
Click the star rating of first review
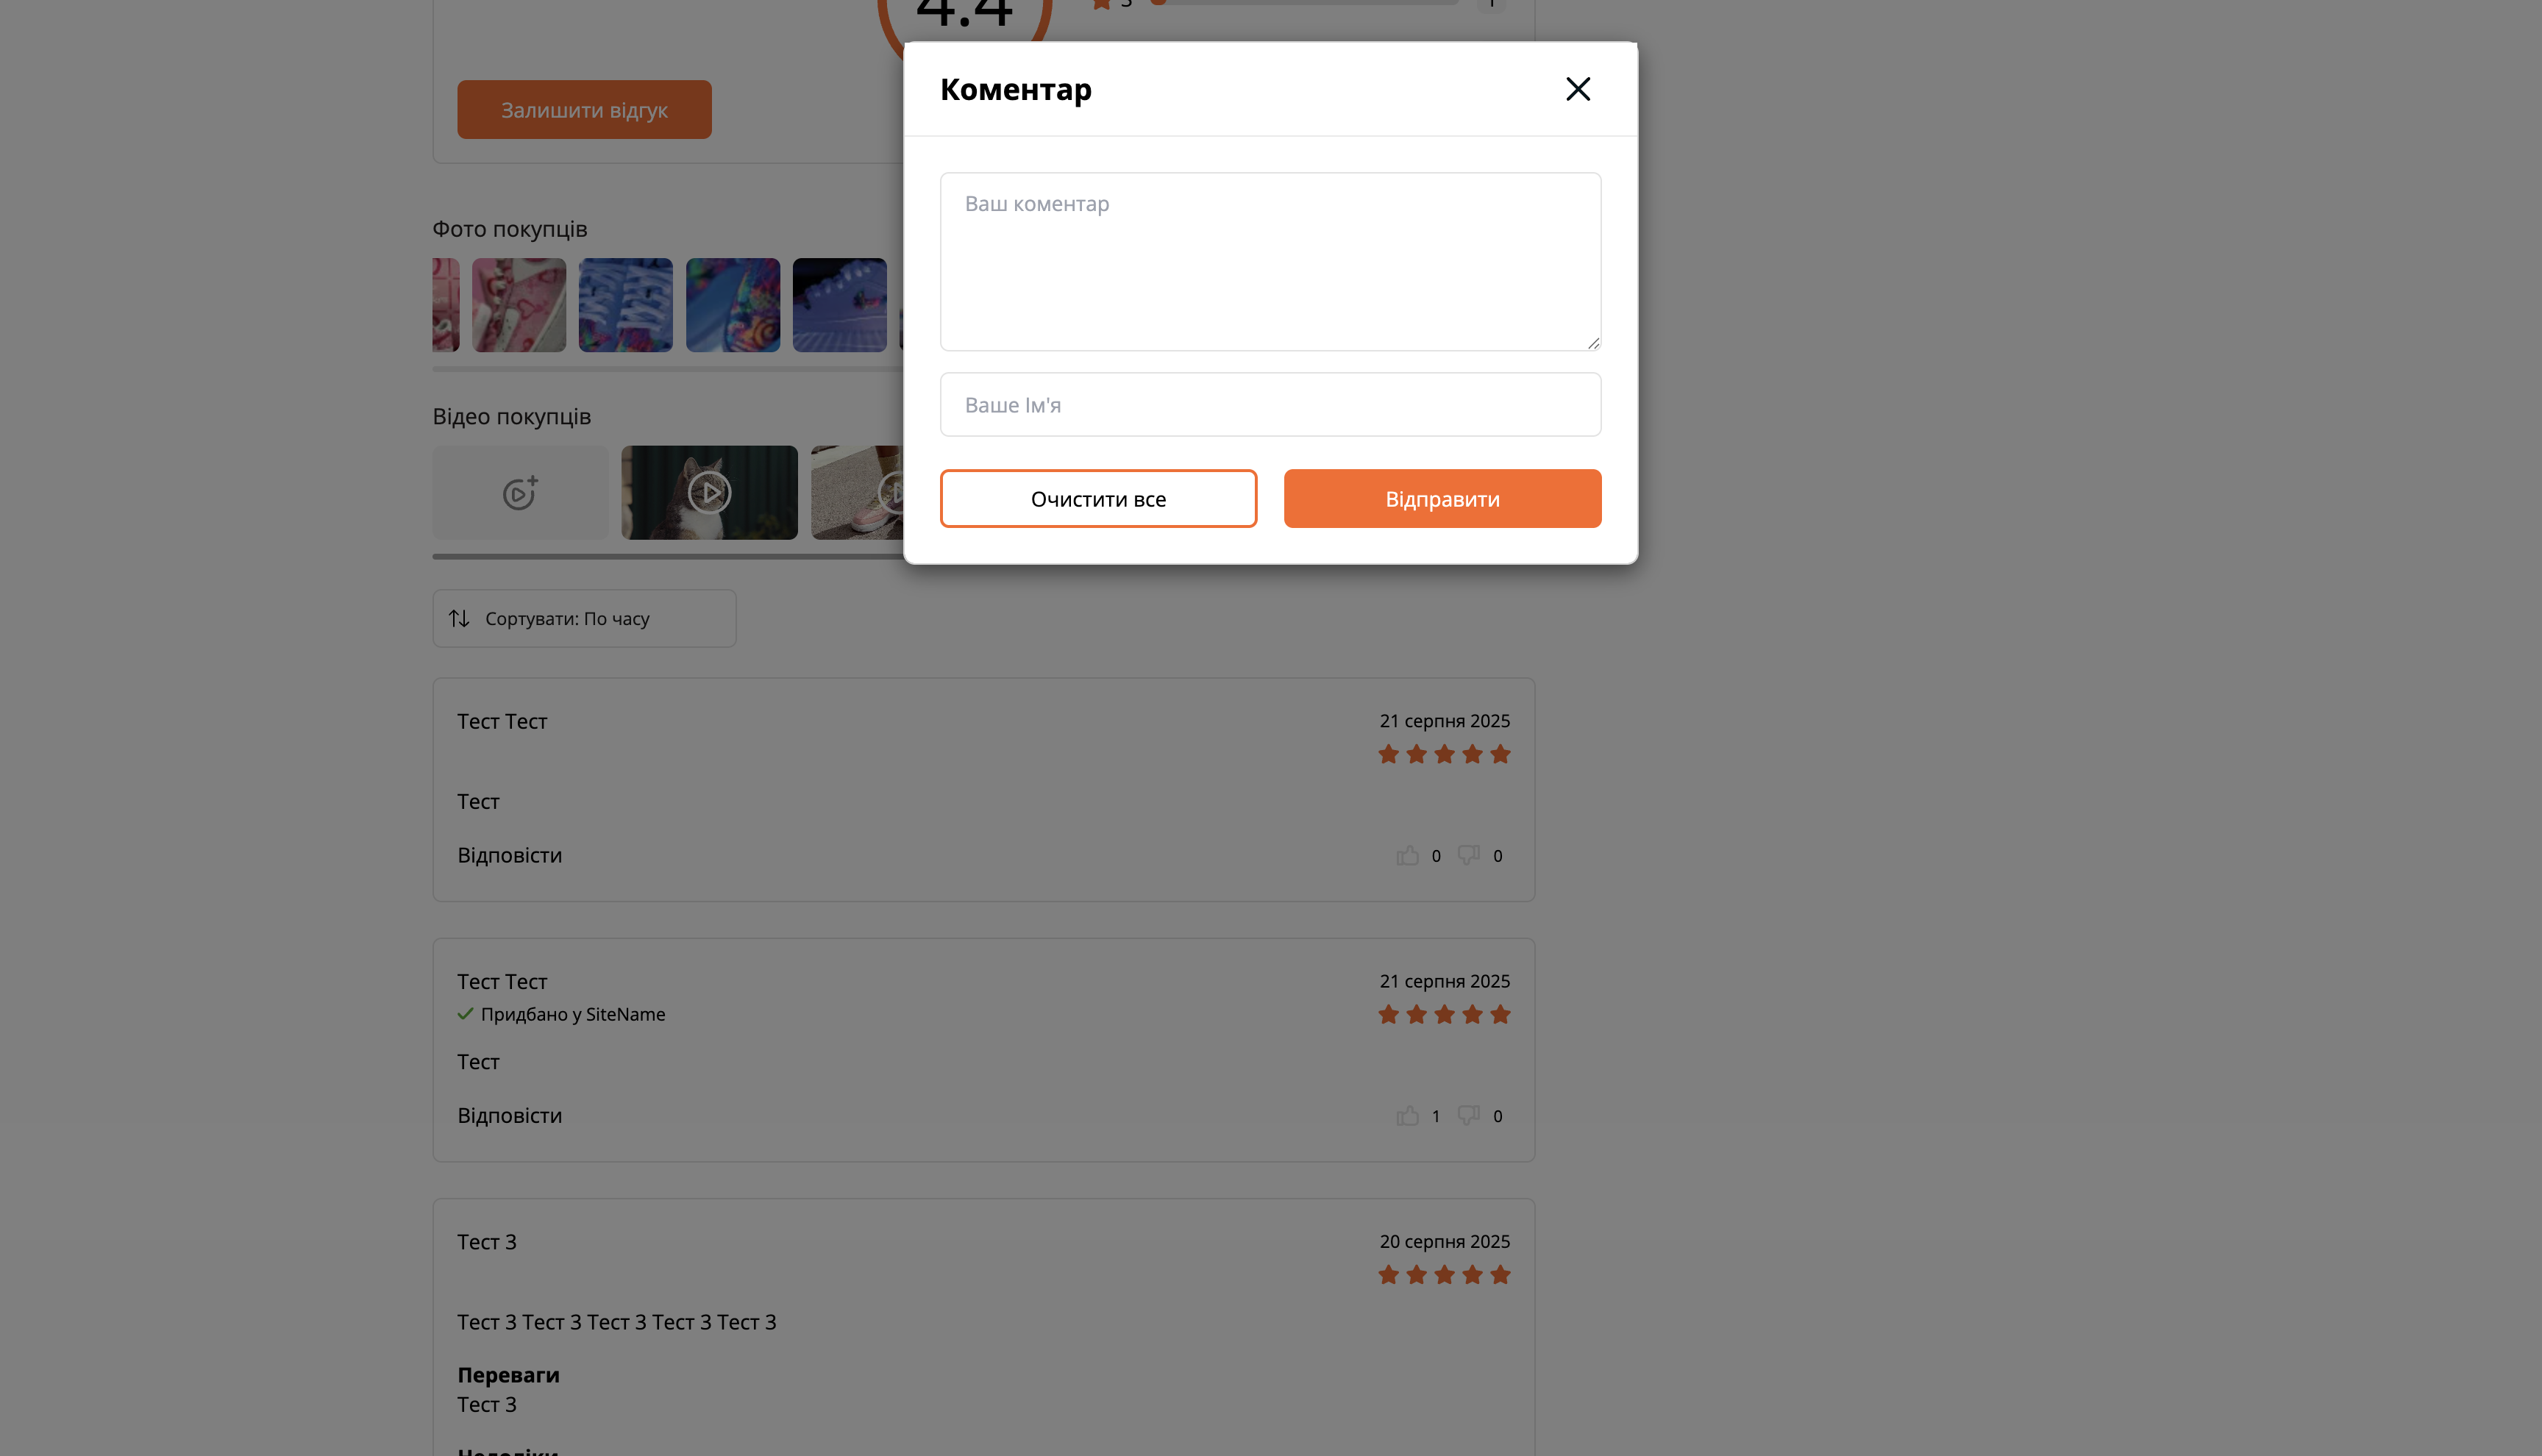coord(1444,755)
